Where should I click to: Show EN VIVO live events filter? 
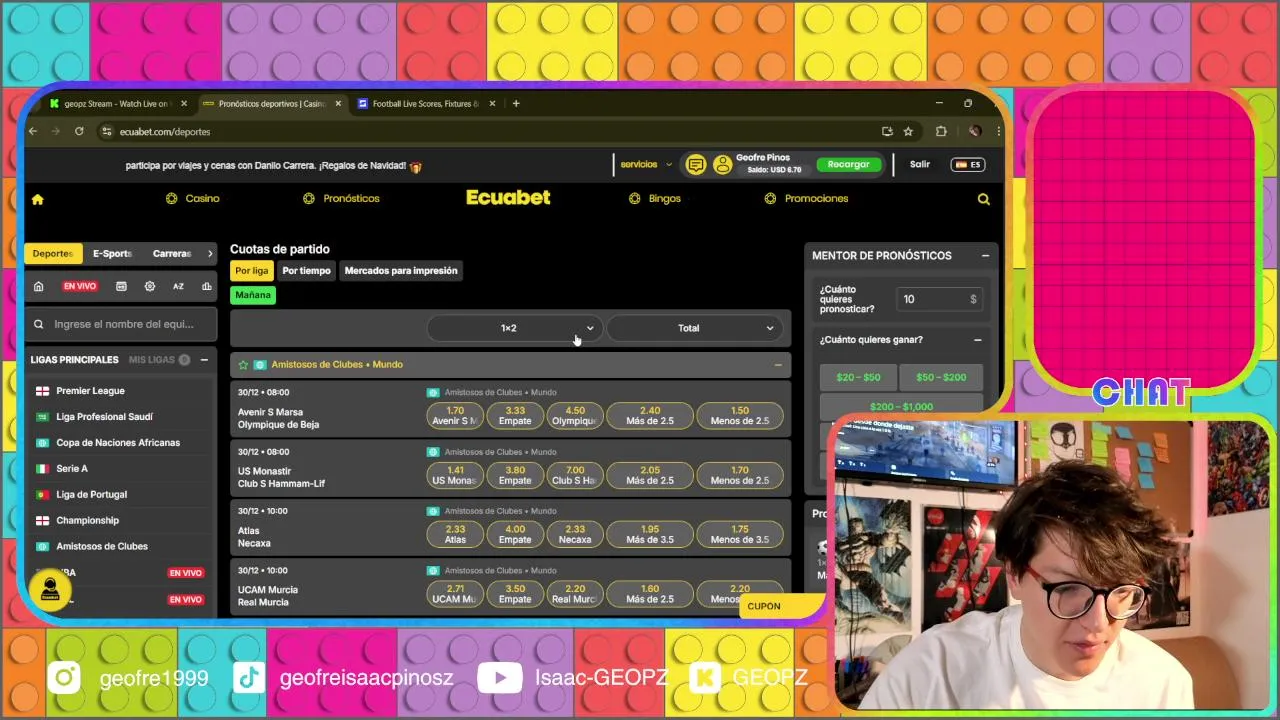point(80,286)
